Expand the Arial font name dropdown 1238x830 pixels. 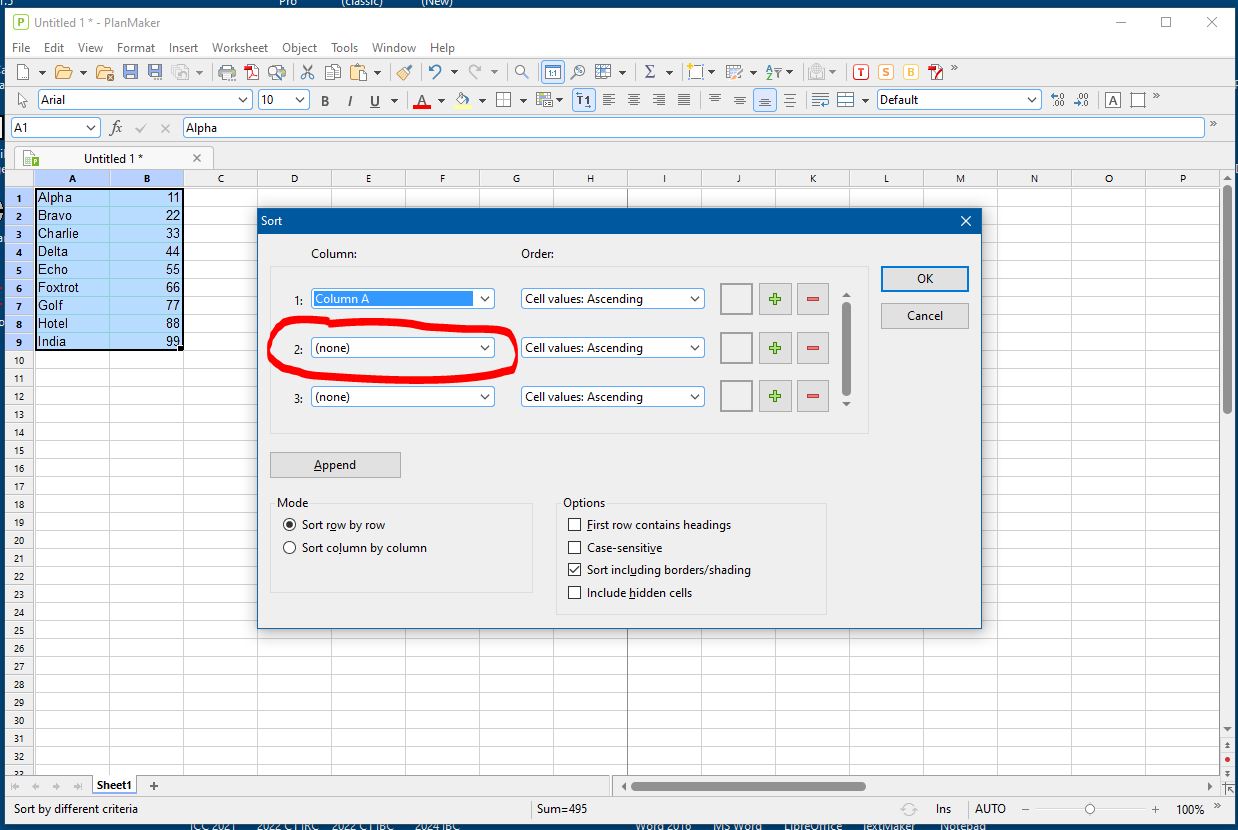(x=243, y=100)
